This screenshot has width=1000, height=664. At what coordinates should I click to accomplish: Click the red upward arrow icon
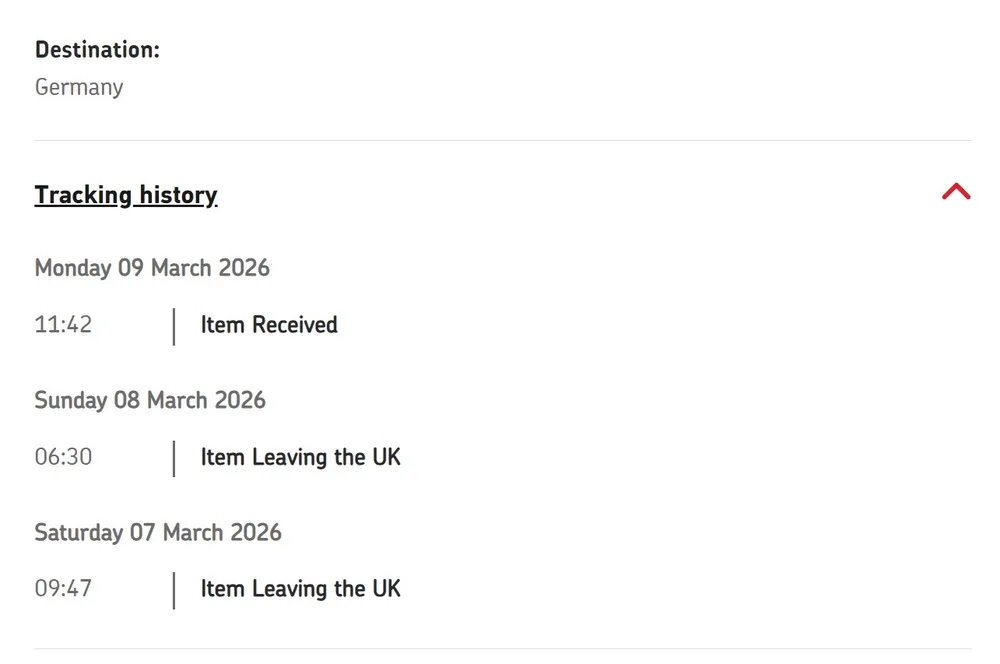pyautogui.click(x=956, y=192)
